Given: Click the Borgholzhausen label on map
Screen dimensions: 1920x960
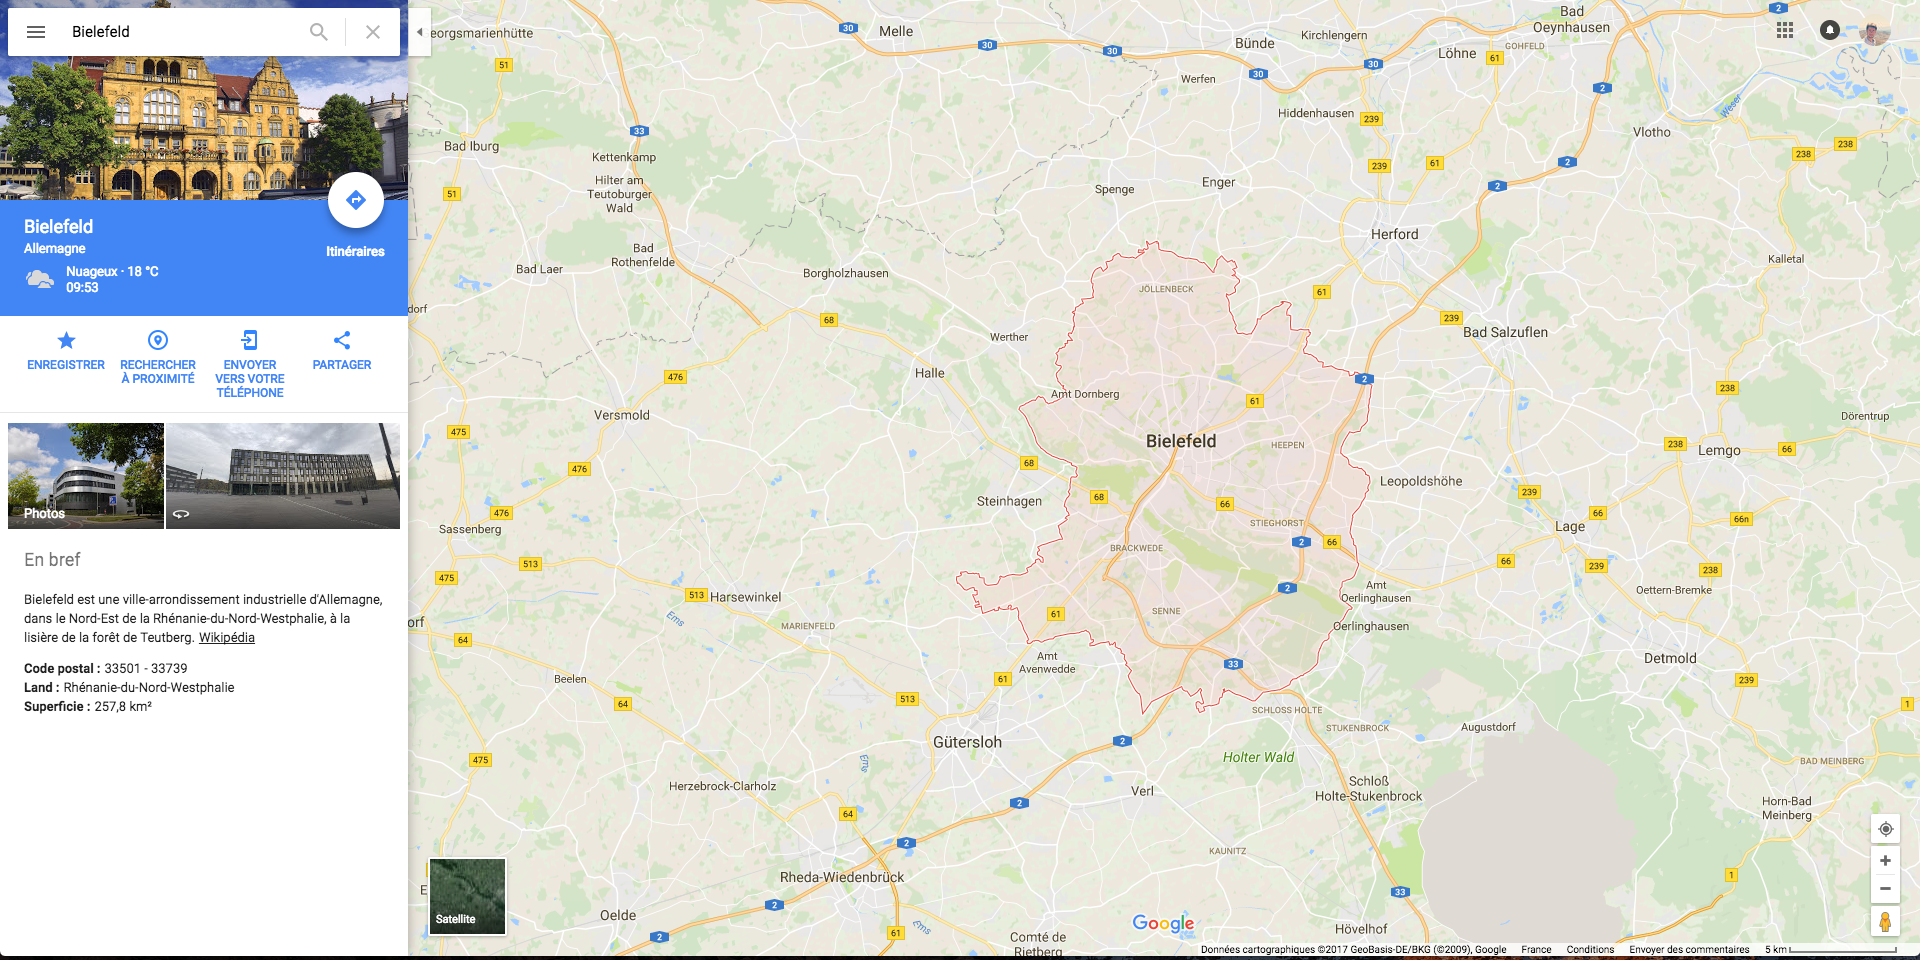Looking at the screenshot, I should tap(846, 273).
